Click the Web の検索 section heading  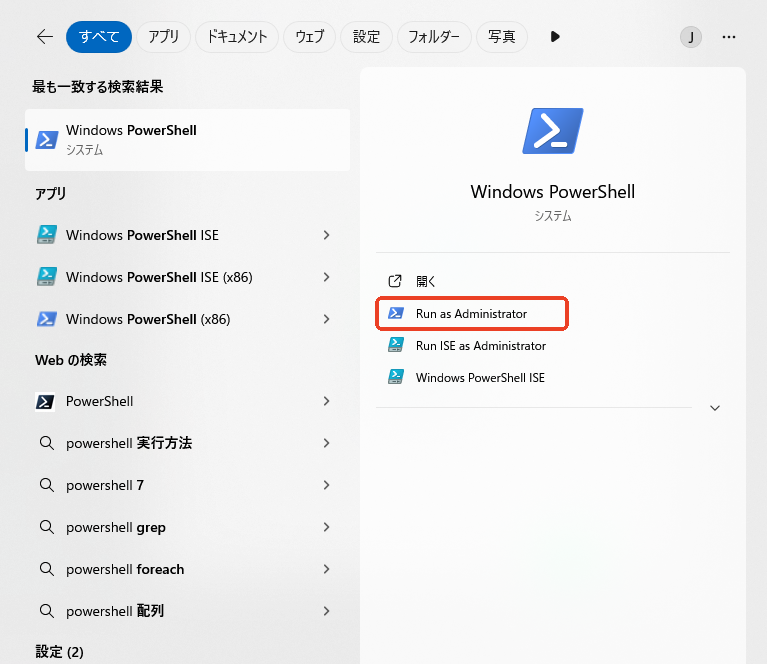(x=71, y=360)
